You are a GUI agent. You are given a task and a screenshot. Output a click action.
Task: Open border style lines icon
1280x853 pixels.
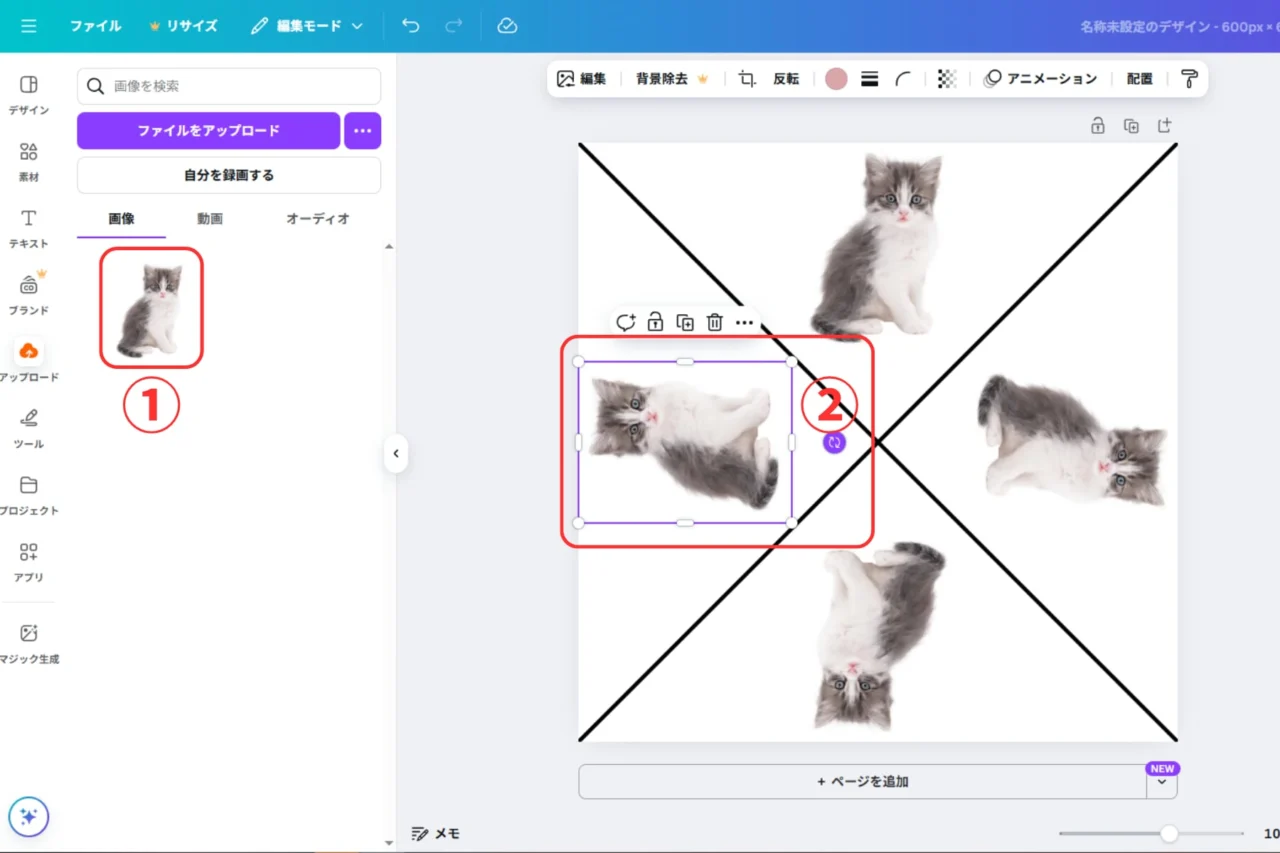click(869, 79)
